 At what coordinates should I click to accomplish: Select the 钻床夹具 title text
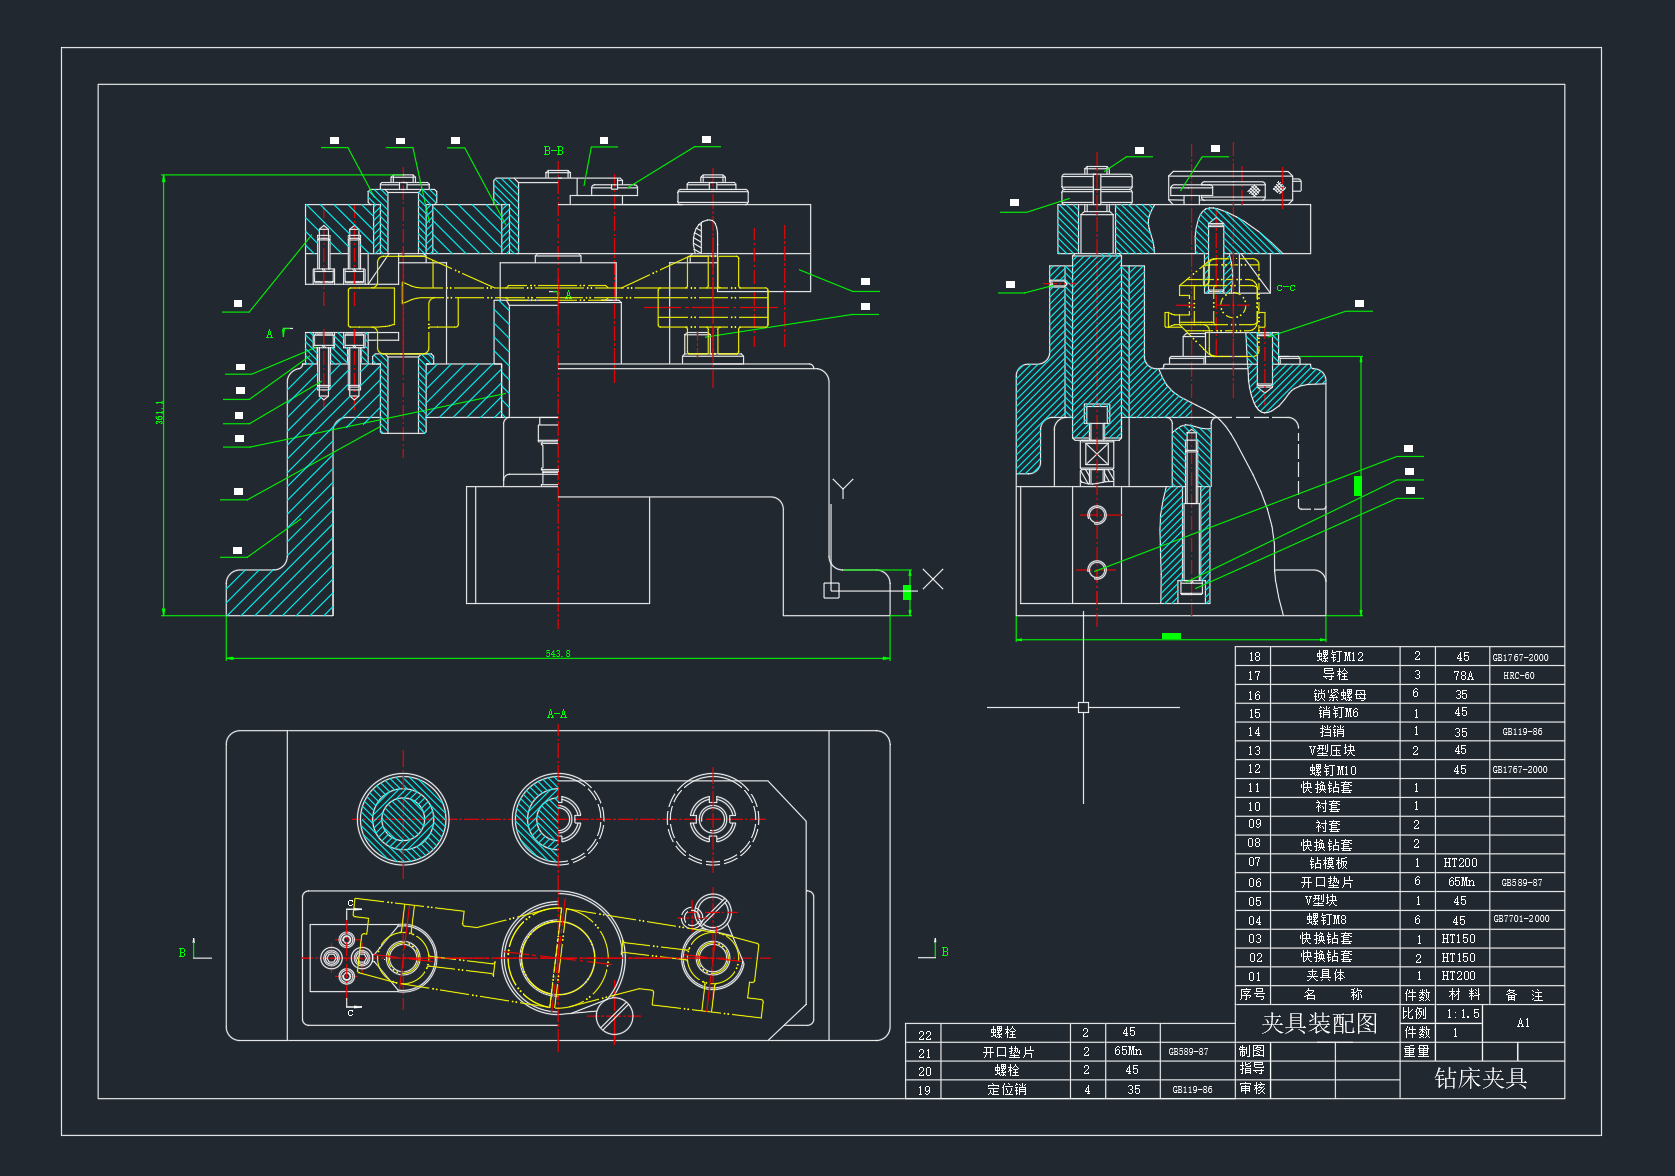1481,1078
